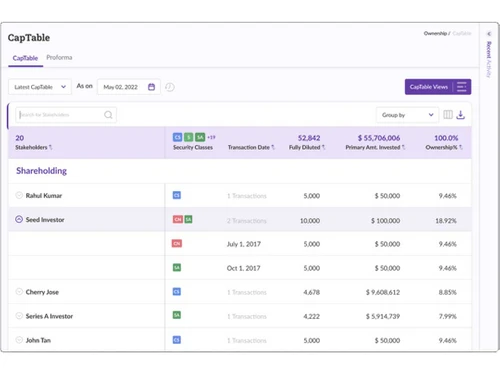Viewport: 500px width, 375px height.
Task: Click the 4,678 fully diluted cell
Action: click(x=312, y=292)
